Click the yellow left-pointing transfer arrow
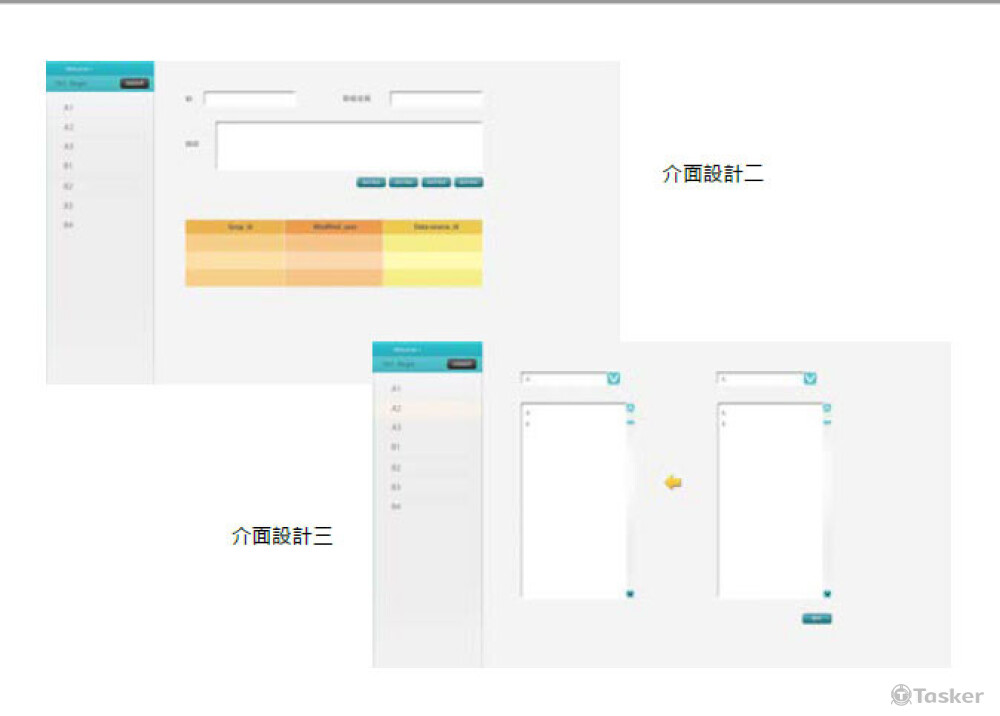 (673, 483)
